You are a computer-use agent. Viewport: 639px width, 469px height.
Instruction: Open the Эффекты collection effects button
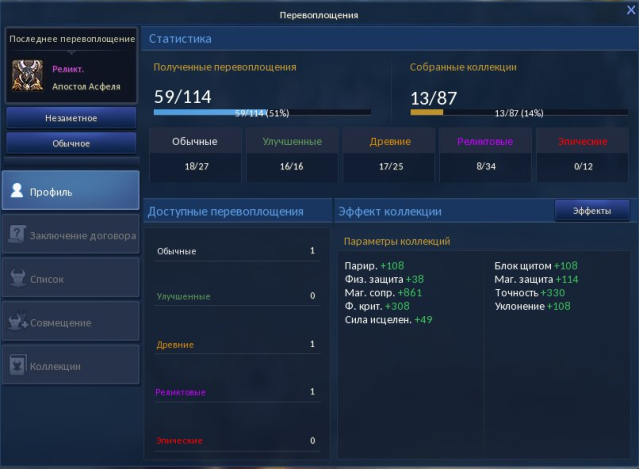[592, 211]
